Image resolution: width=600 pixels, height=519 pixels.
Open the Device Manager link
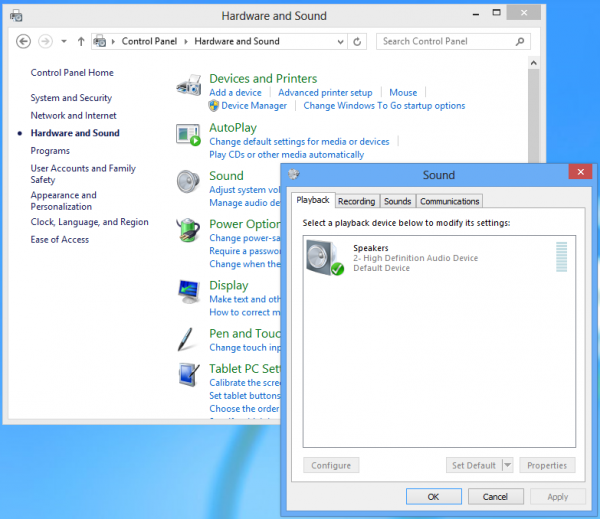(x=254, y=106)
